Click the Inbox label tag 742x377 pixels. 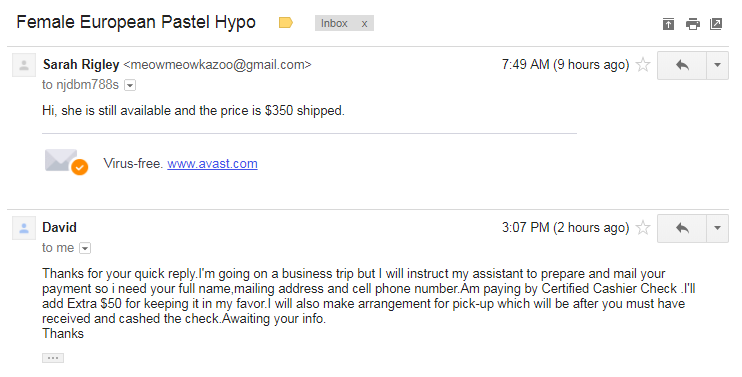coord(334,23)
